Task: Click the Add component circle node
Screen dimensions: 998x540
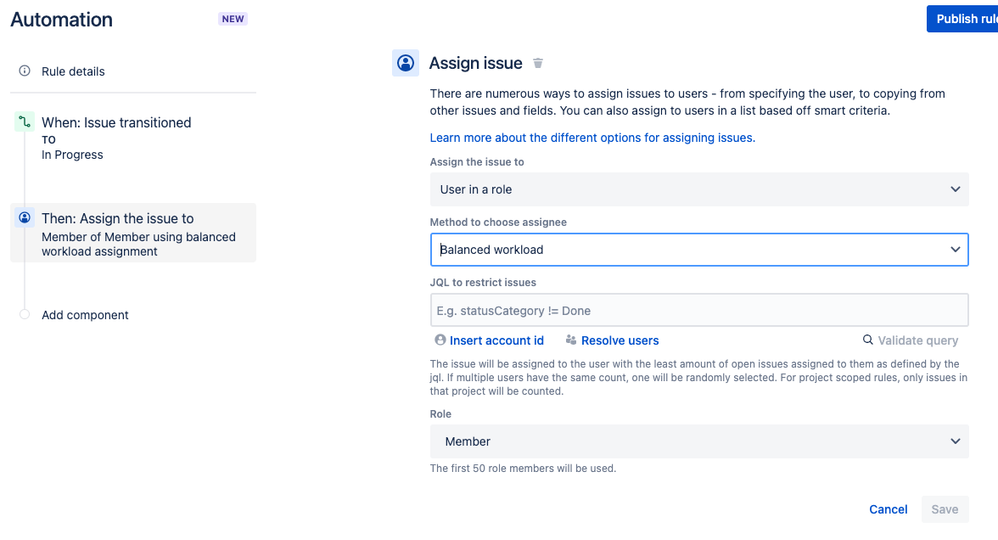Action: coord(25,315)
